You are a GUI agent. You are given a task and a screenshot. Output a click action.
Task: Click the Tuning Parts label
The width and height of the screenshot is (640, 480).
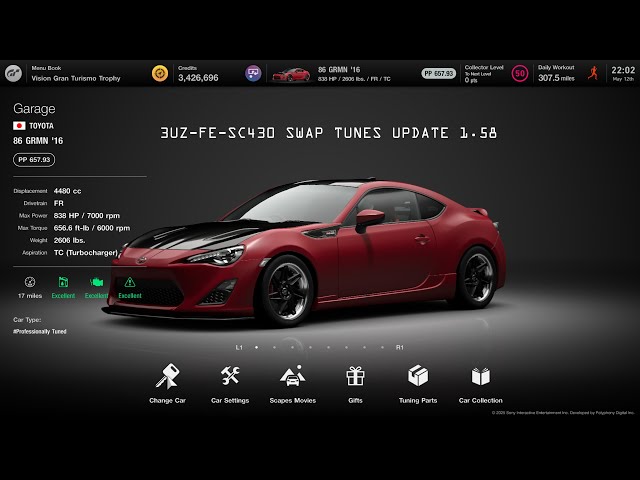click(418, 400)
